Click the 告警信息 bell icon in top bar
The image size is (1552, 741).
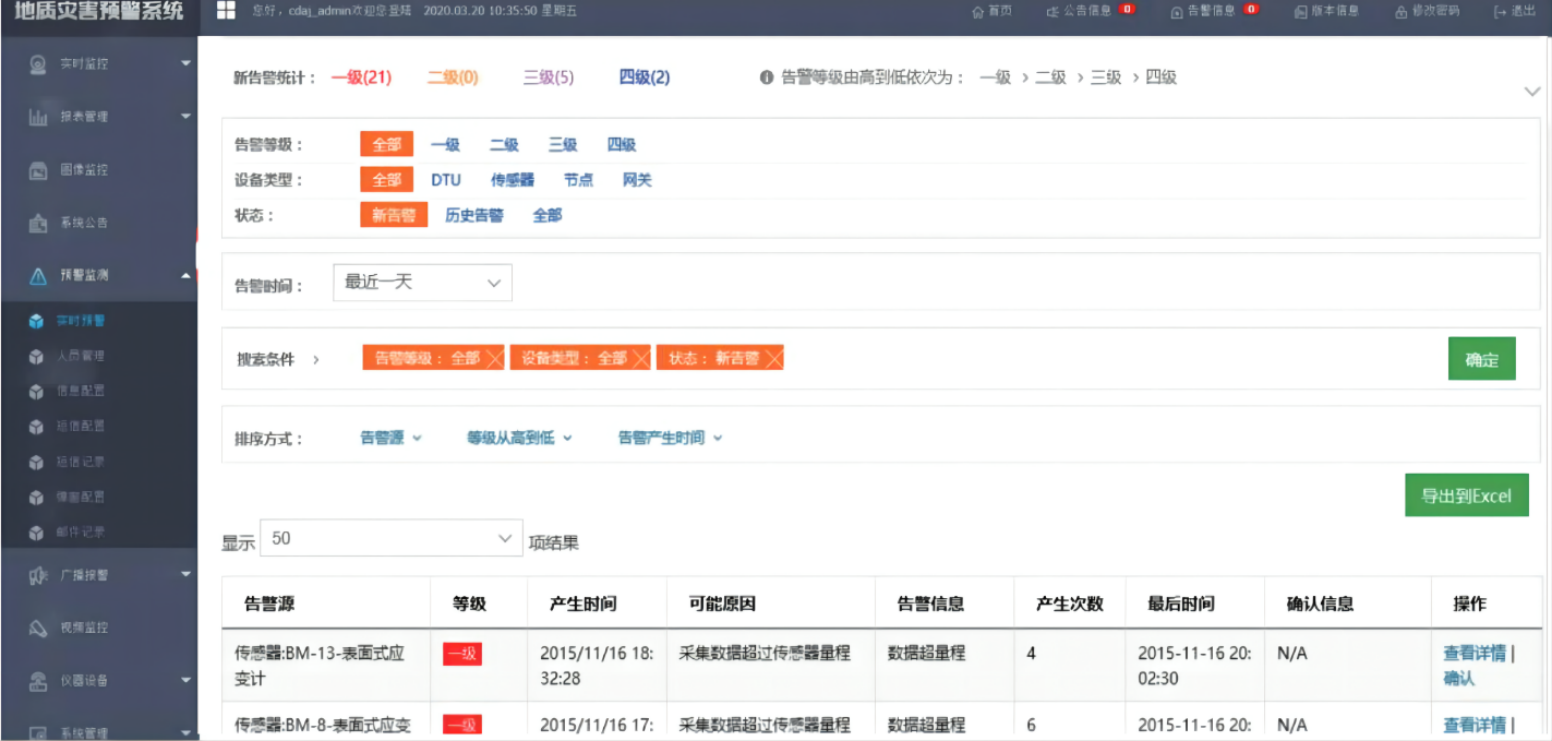click(x=1177, y=11)
